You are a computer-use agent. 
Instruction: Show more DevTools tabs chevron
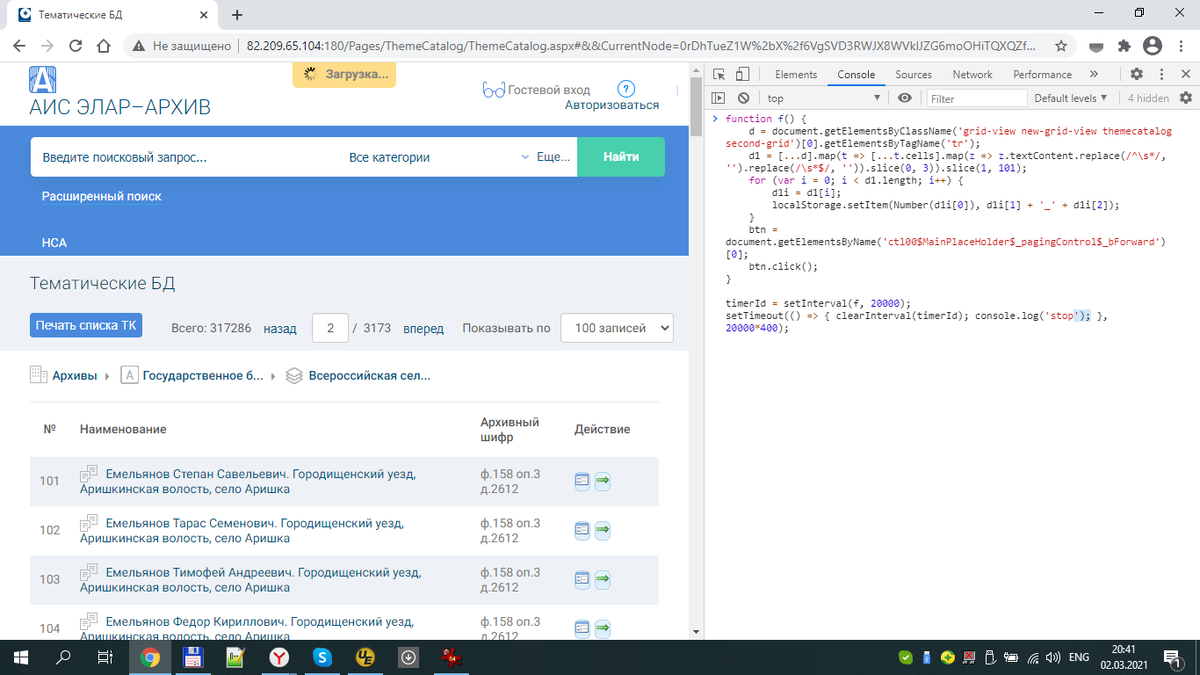1094,74
